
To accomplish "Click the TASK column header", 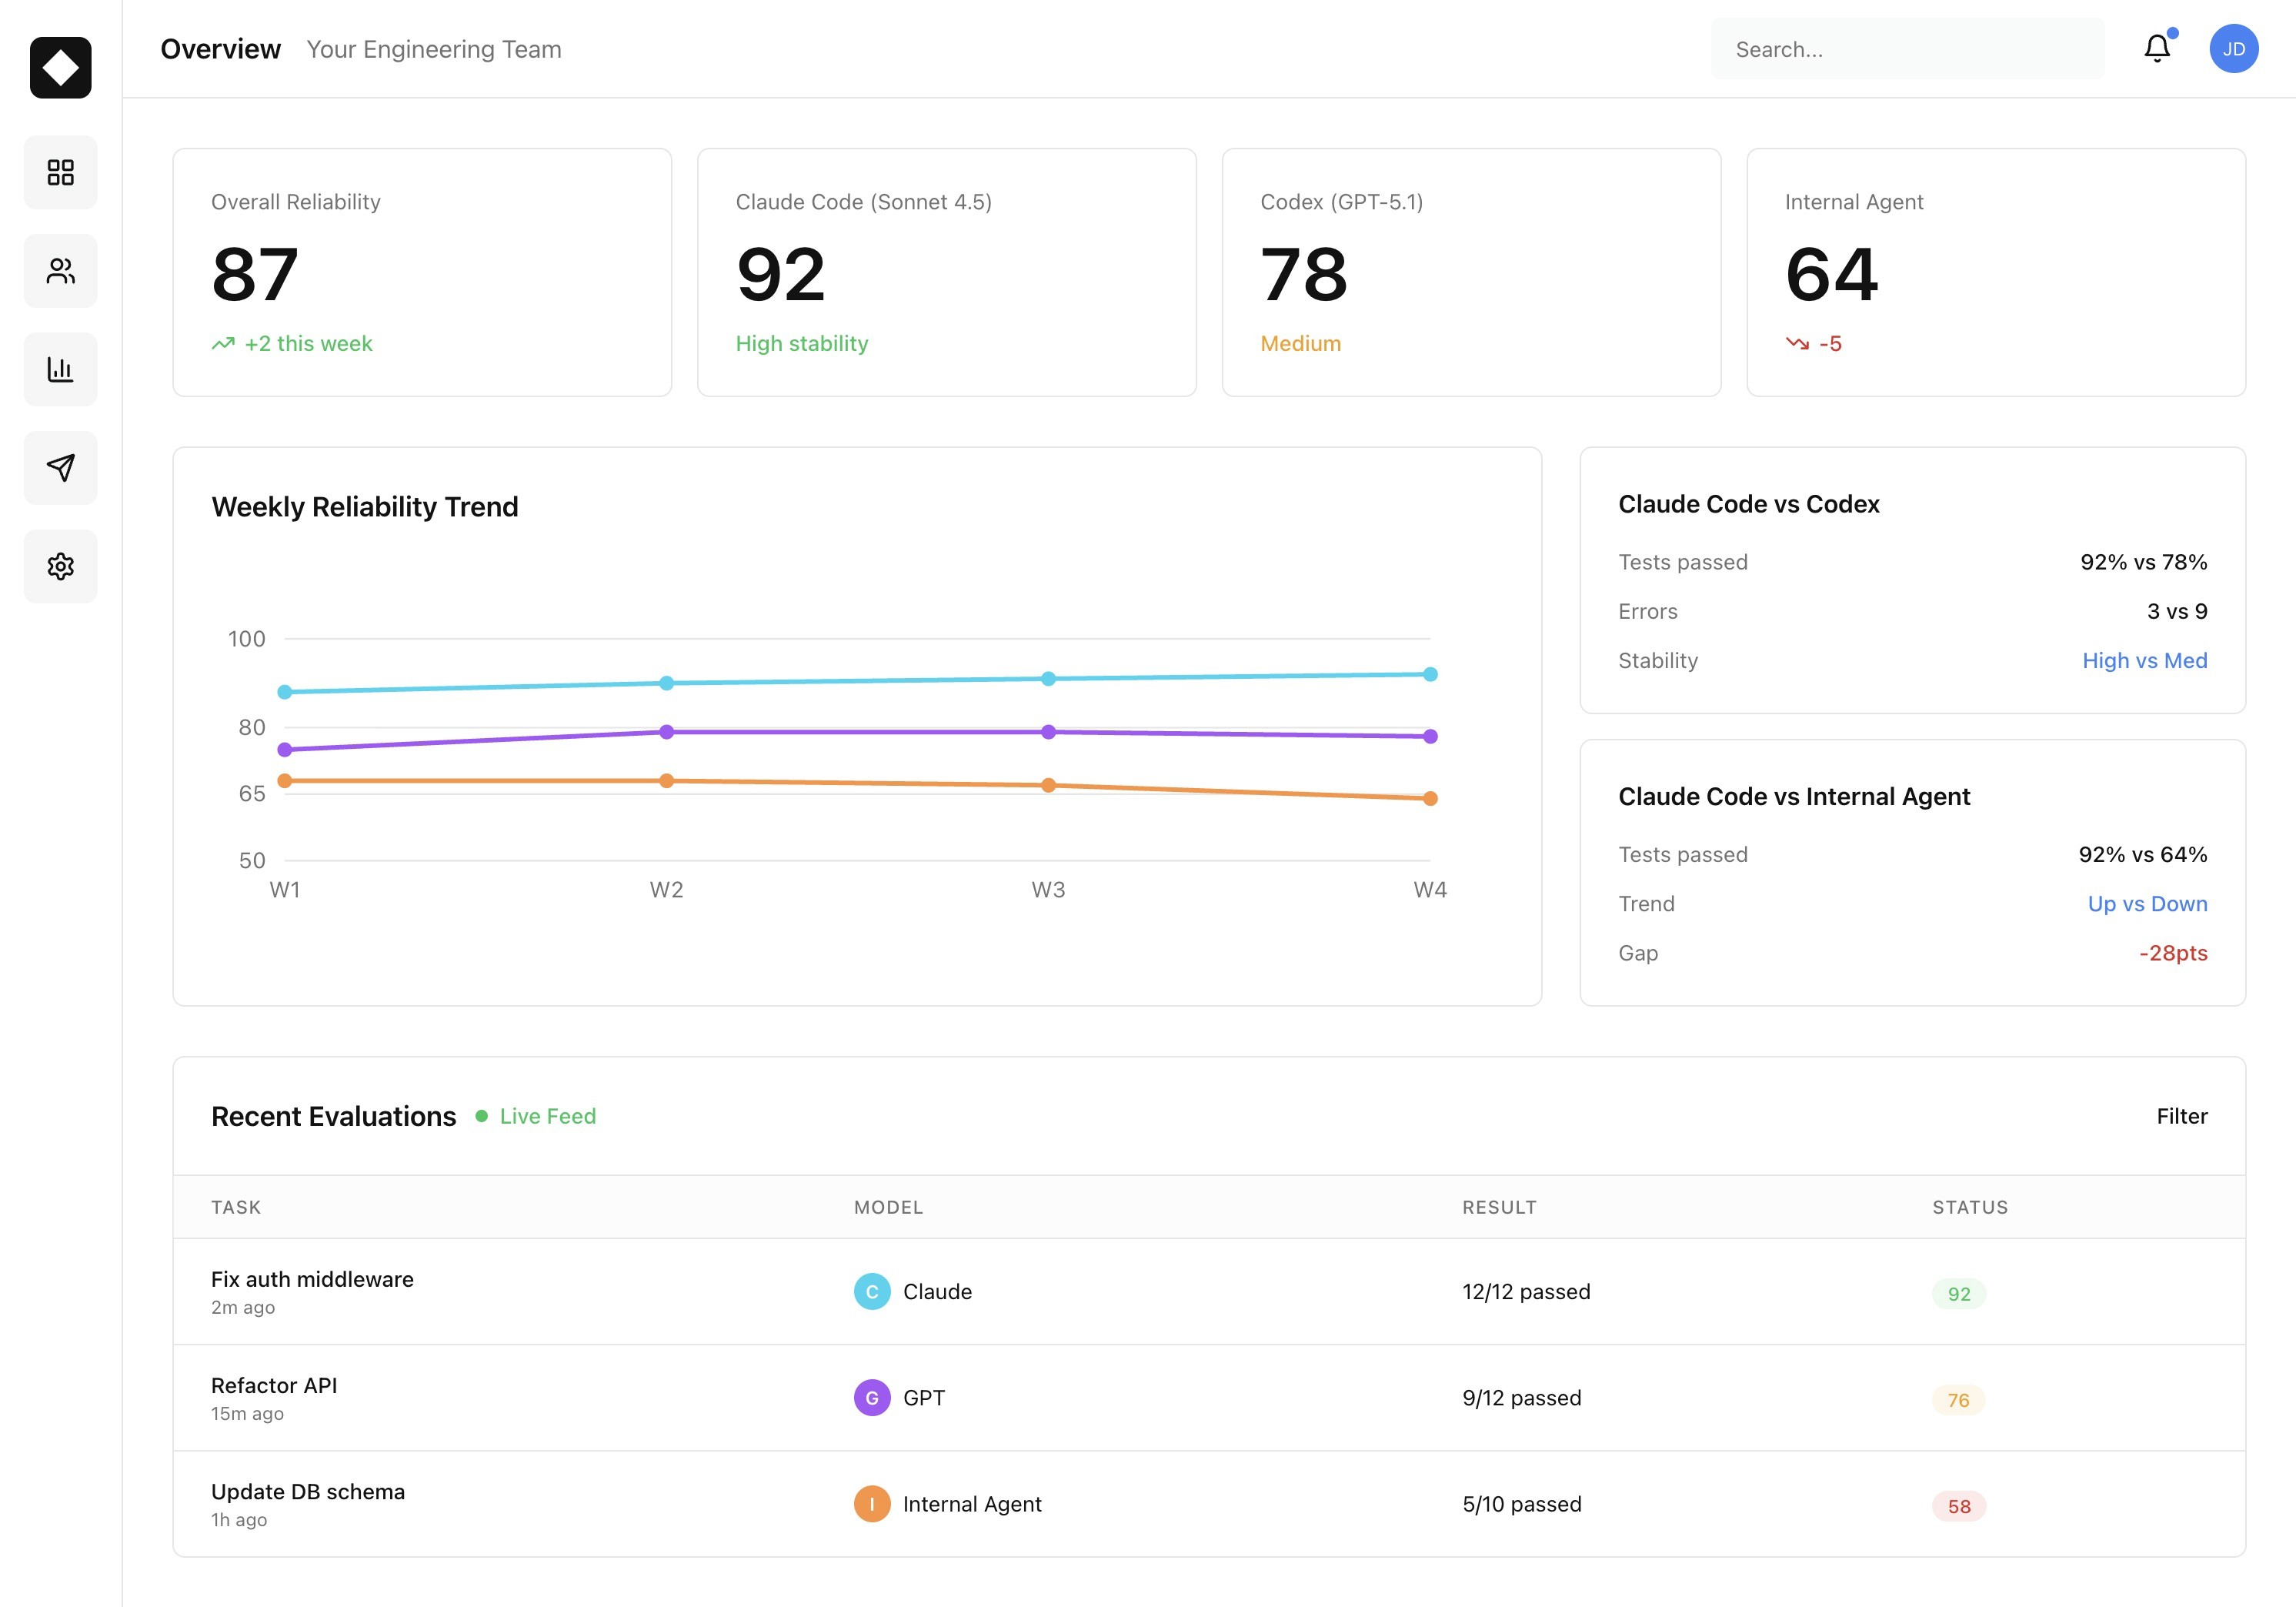I will coord(236,1207).
